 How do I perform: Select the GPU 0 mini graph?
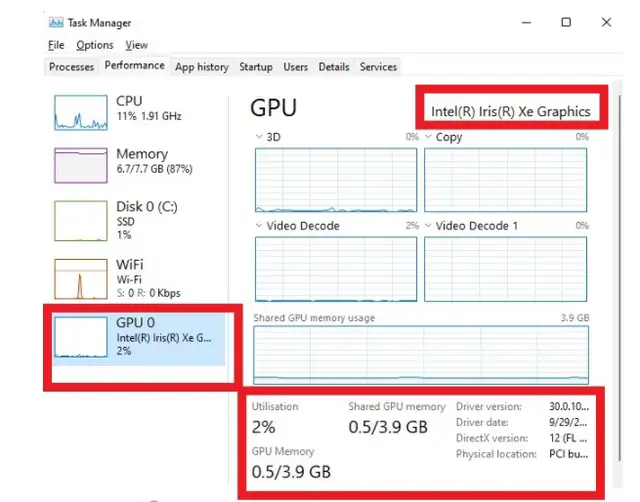click(x=81, y=337)
